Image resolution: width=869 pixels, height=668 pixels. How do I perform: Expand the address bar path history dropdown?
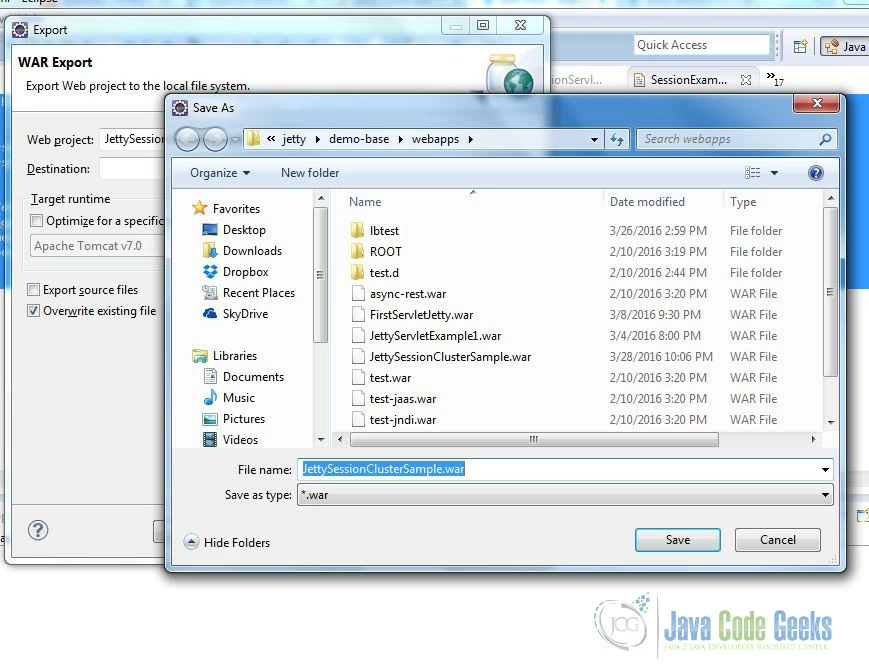[x=594, y=139]
